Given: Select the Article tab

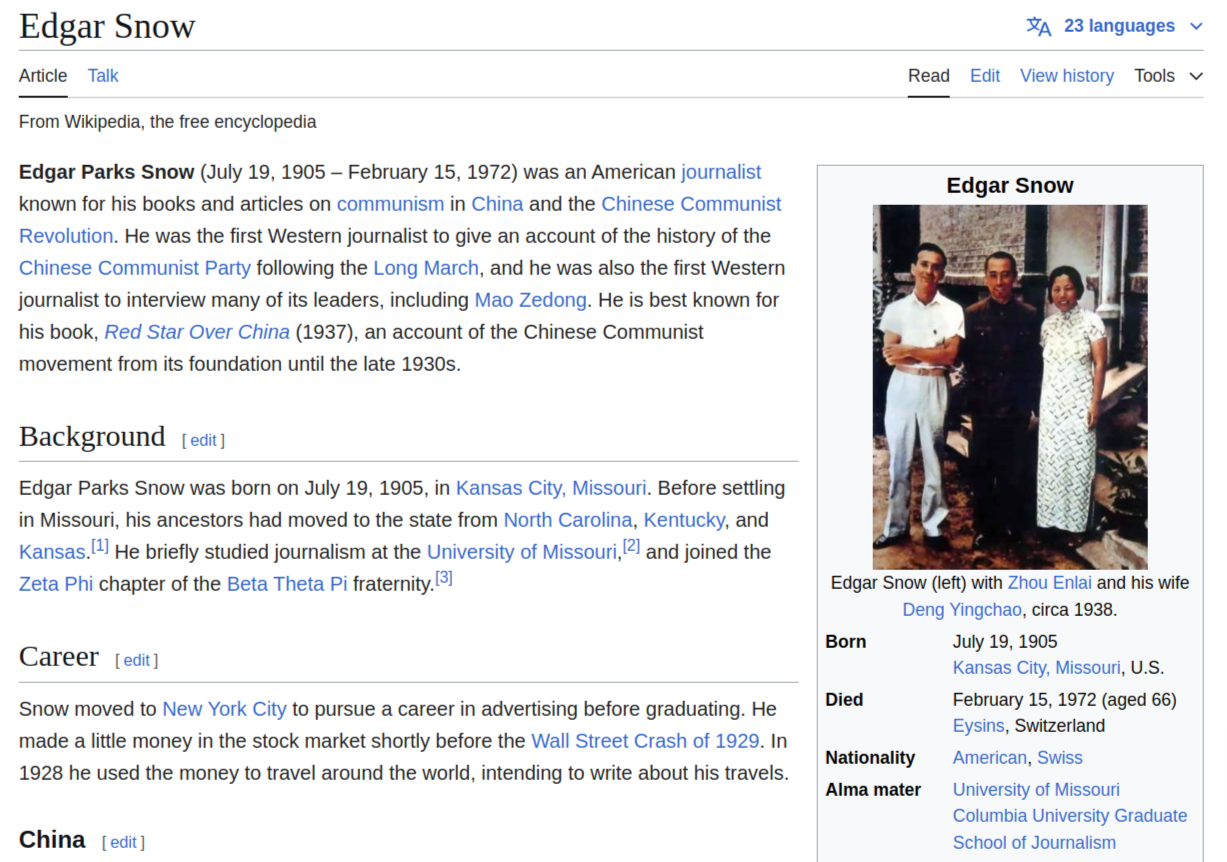Looking at the screenshot, I should point(43,76).
